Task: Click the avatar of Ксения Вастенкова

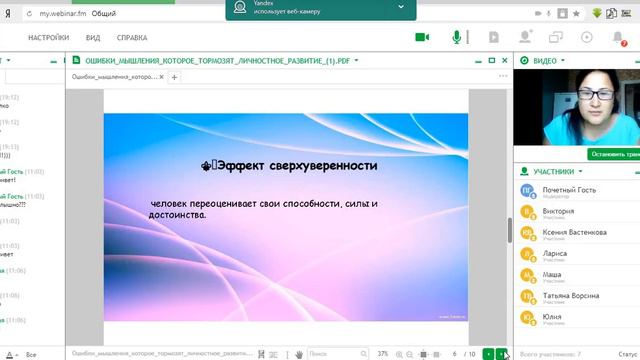Action: pyautogui.click(x=527, y=233)
